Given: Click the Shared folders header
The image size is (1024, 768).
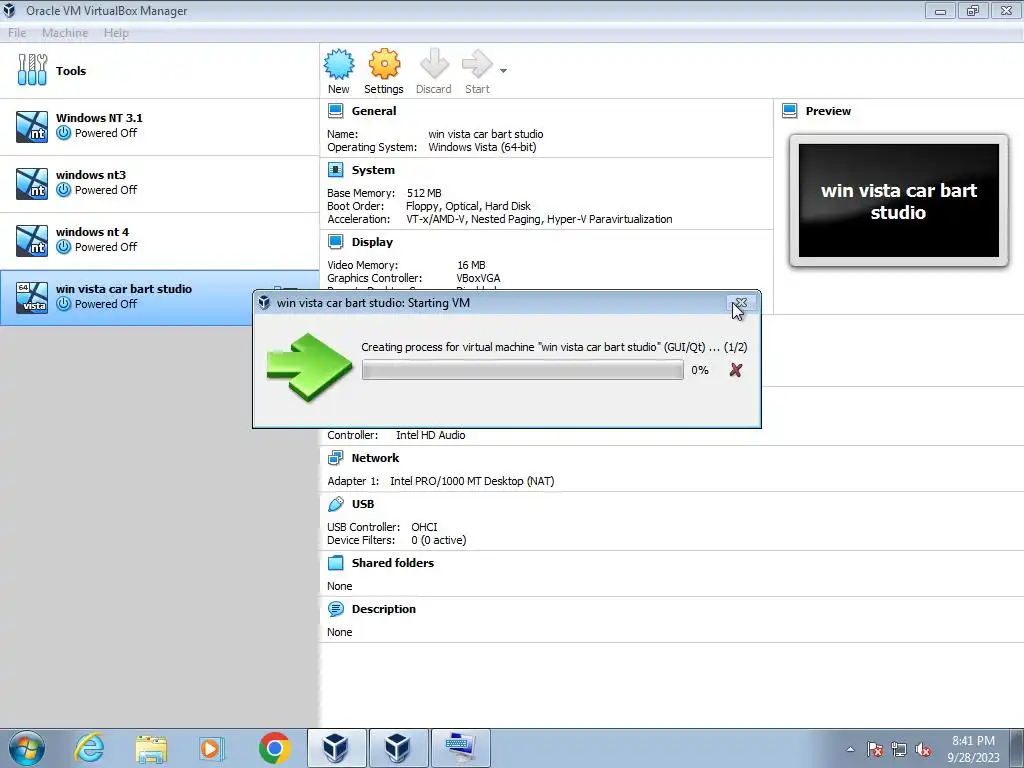Looking at the screenshot, I should pyautogui.click(x=392, y=563).
